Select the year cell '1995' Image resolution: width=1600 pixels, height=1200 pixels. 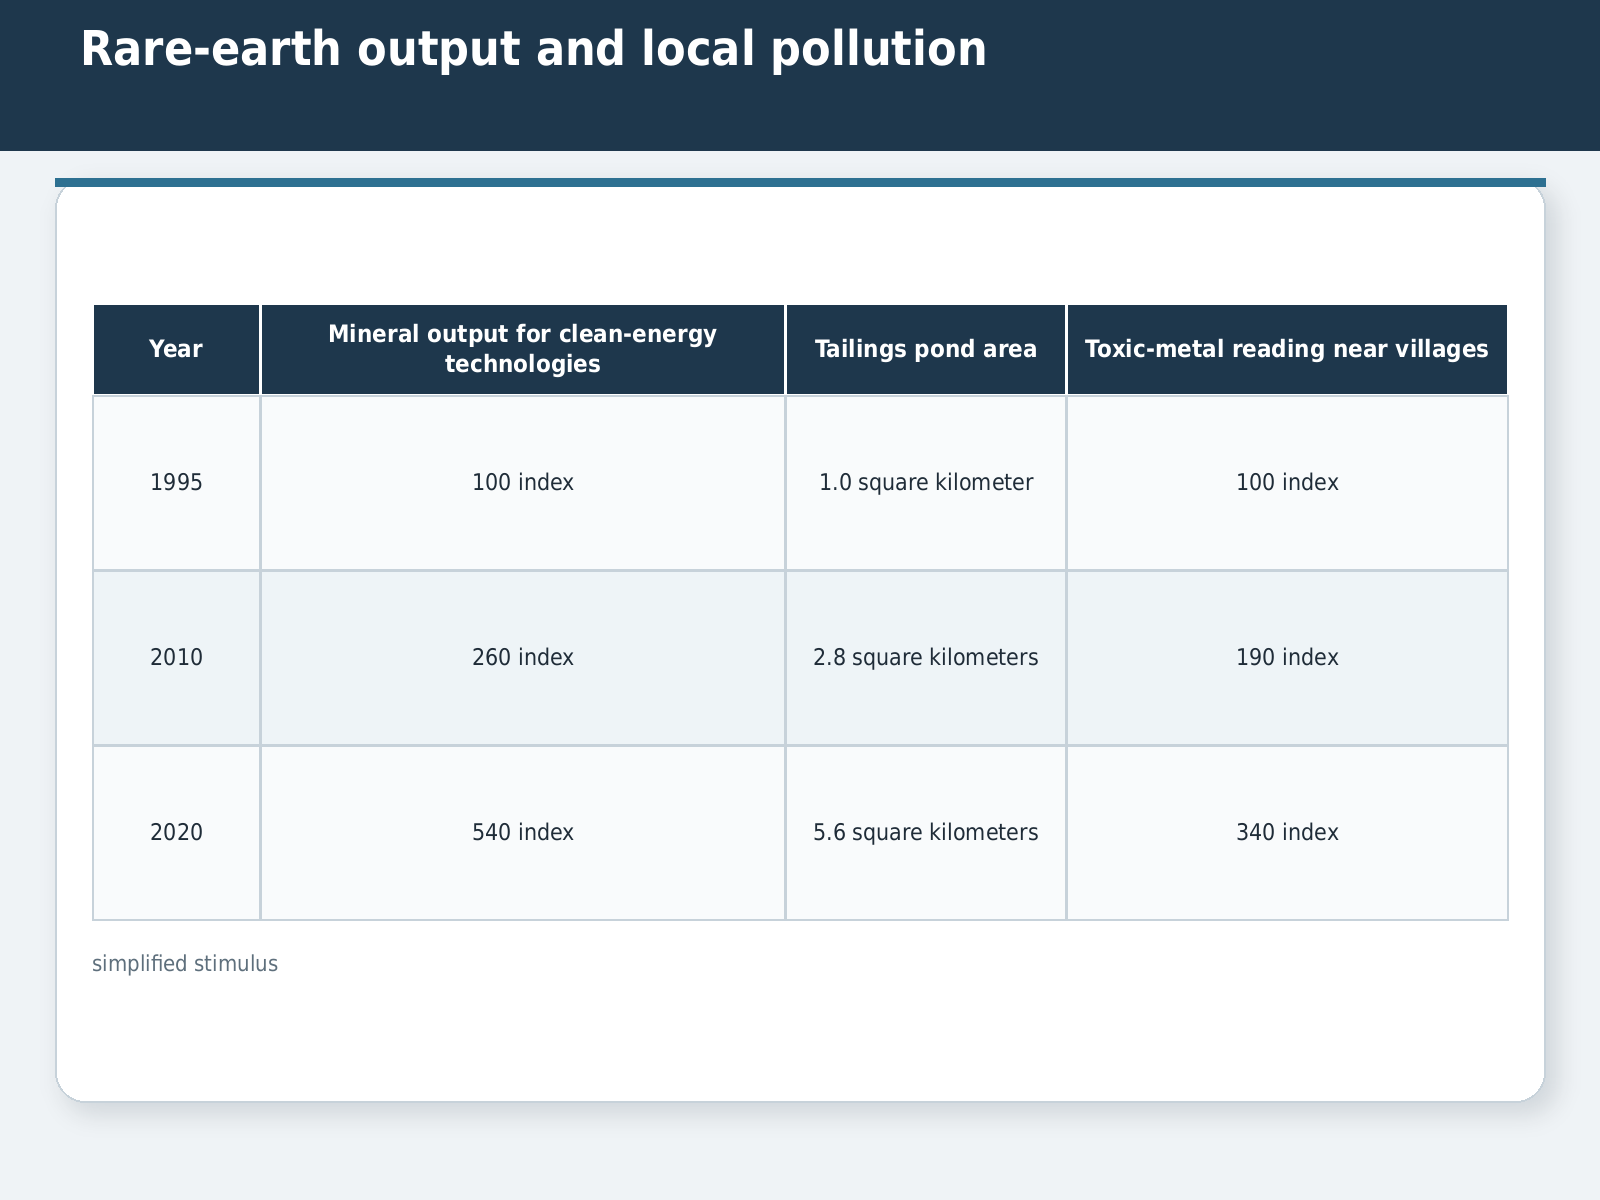point(176,483)
